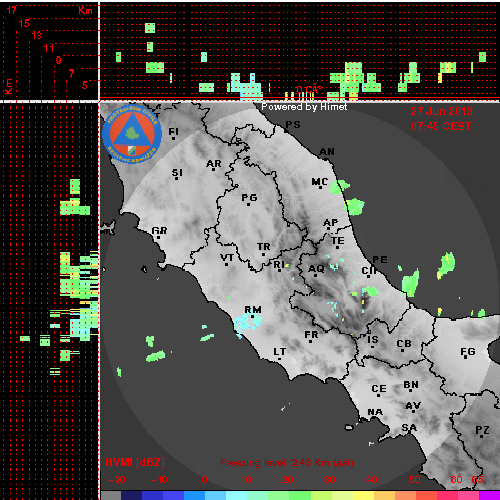Click the 15 km altitude label
The width and height of the screenshot is (500, 500).
click(x=24, y=23)
